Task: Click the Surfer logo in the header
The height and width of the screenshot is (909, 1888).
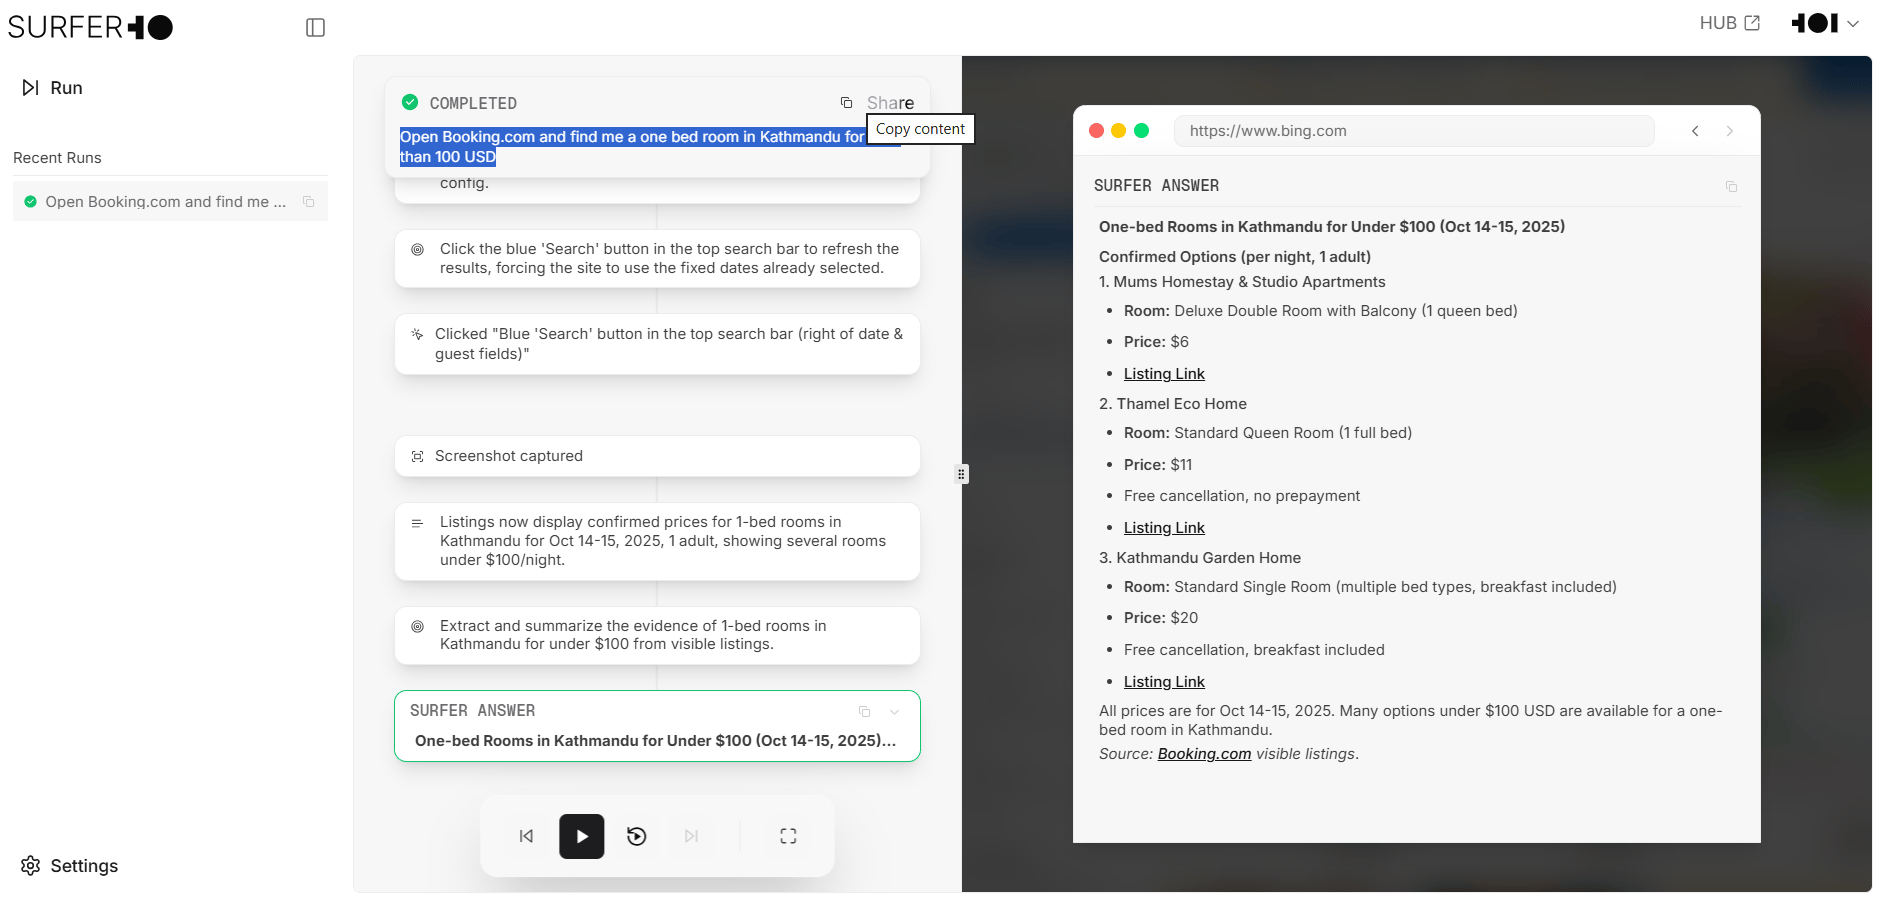Action: click(90, 27)
